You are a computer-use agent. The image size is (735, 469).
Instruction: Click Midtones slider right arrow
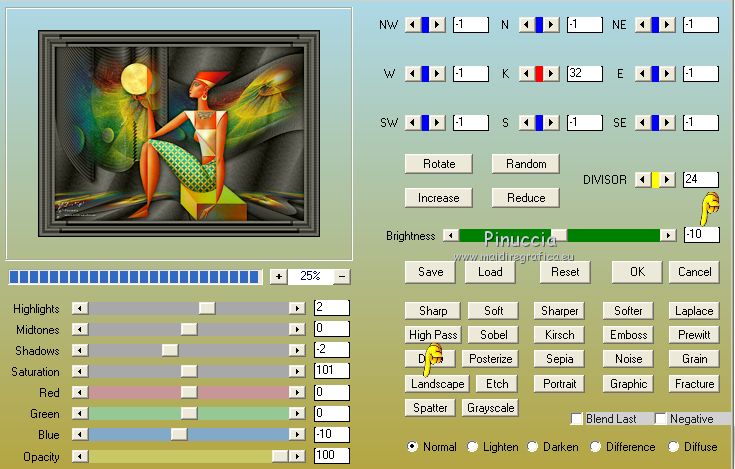pos(297,329)
